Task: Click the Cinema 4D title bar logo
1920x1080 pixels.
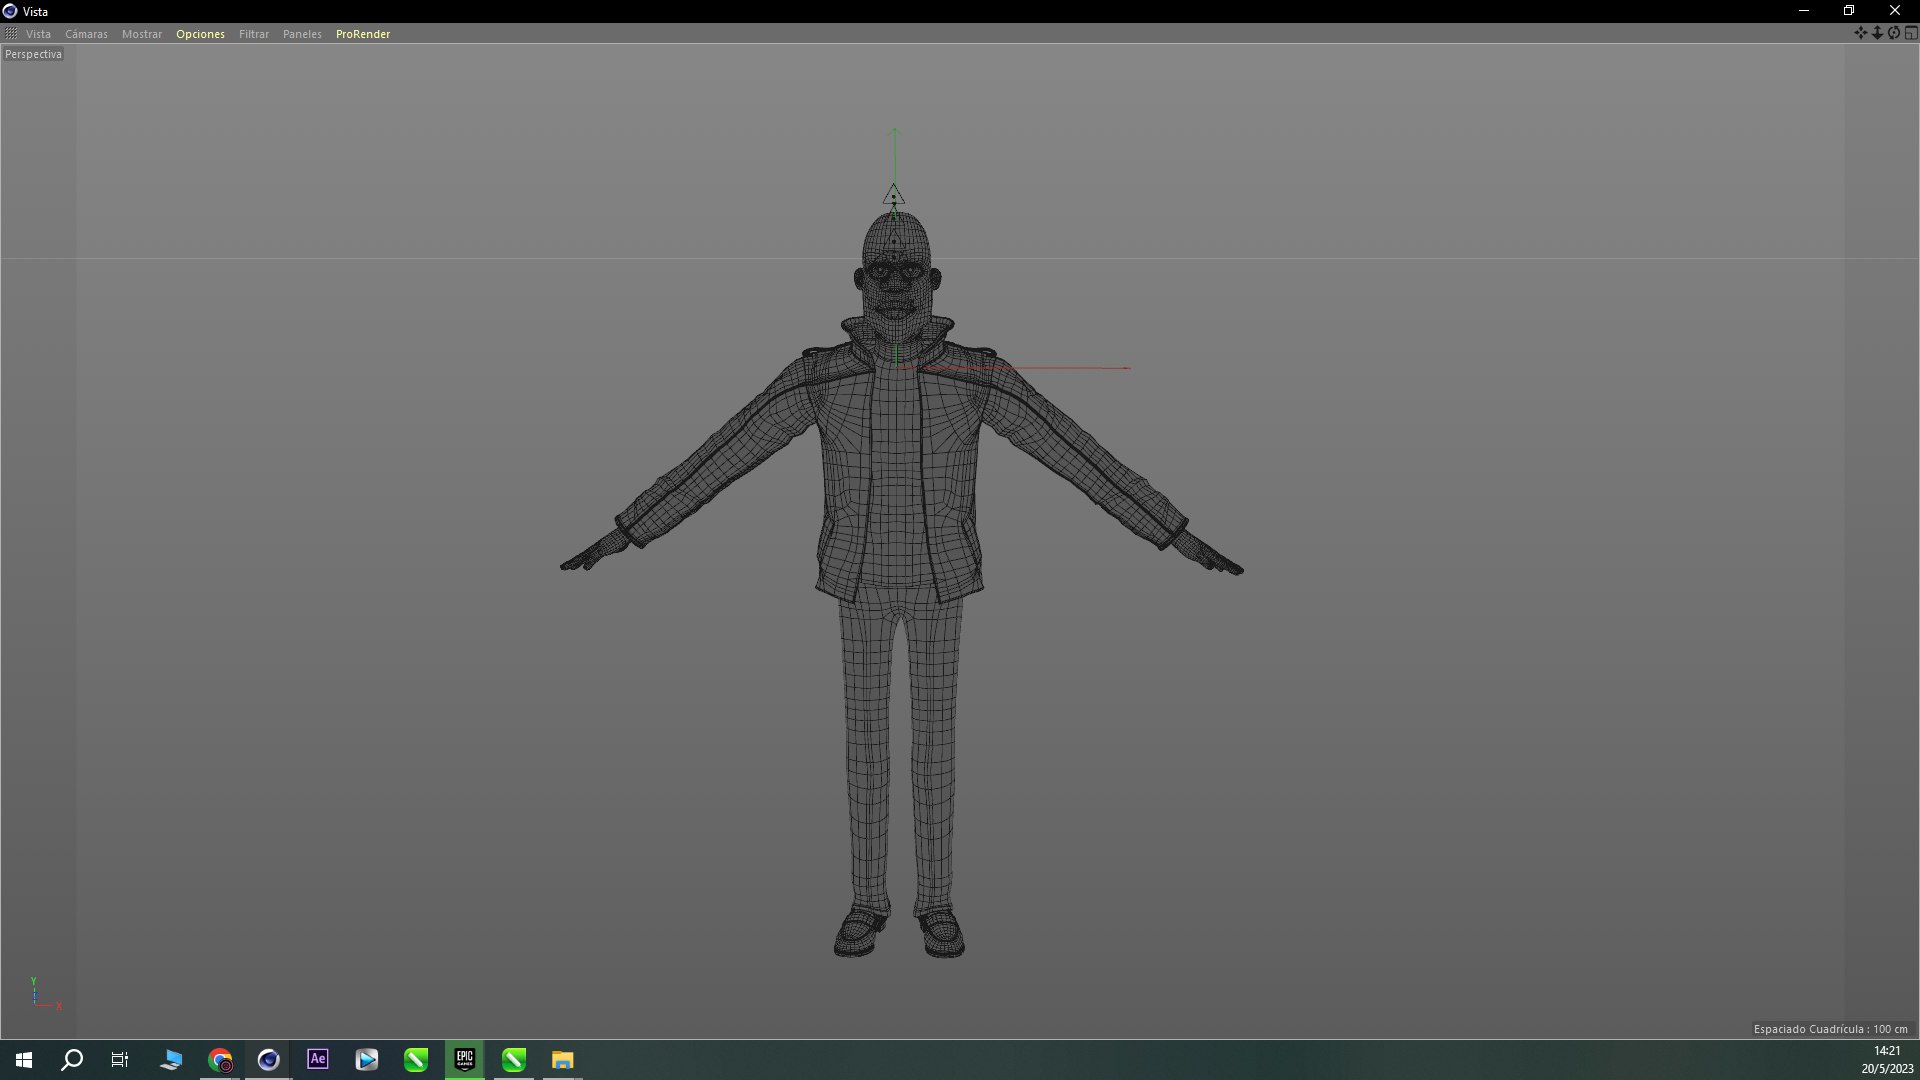Action: click(x=10, y=11)
